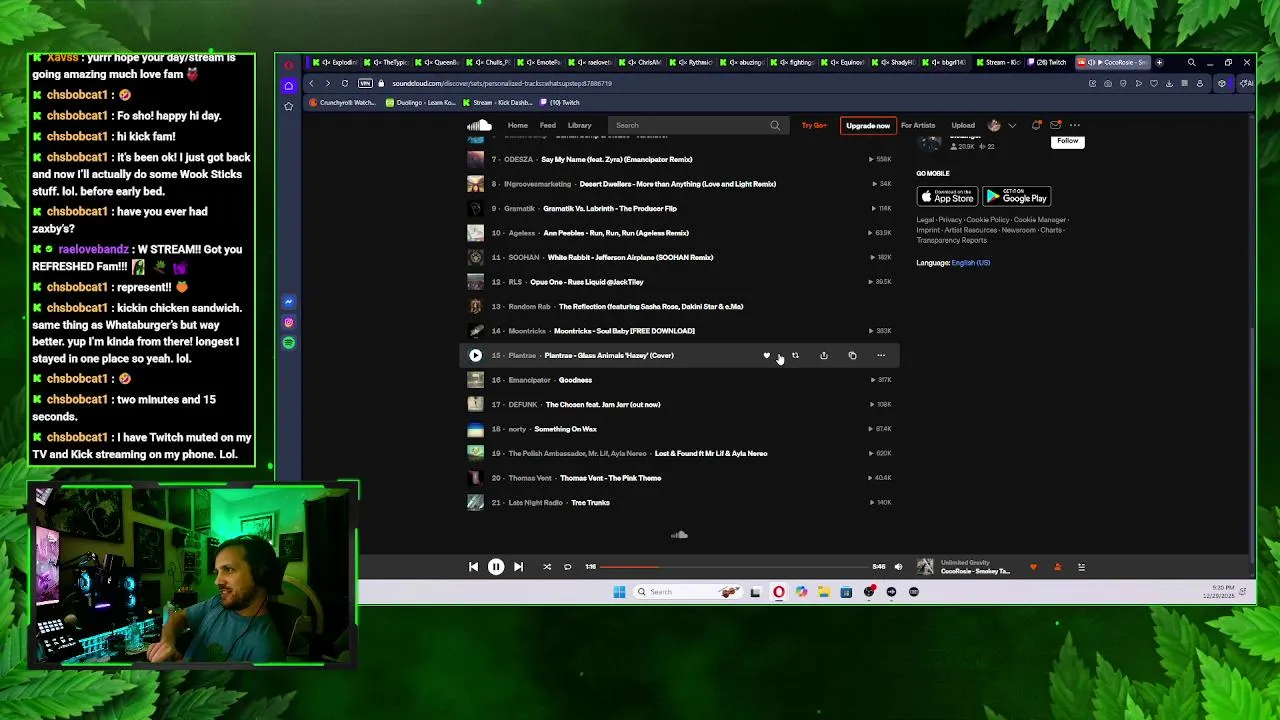This screenshot has height=720, width=1280.
Task: Go back in the browser
Action: click(x=311, y=83)
